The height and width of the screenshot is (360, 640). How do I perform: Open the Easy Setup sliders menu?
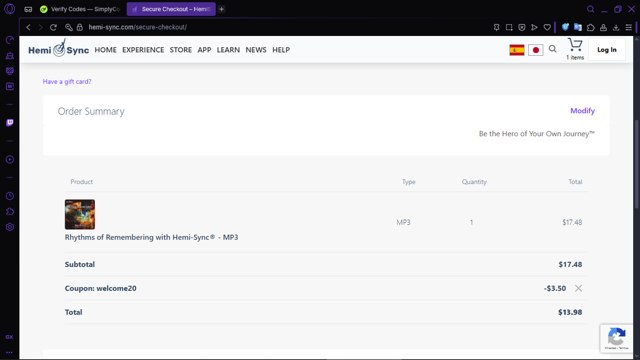tap(629, 27)
